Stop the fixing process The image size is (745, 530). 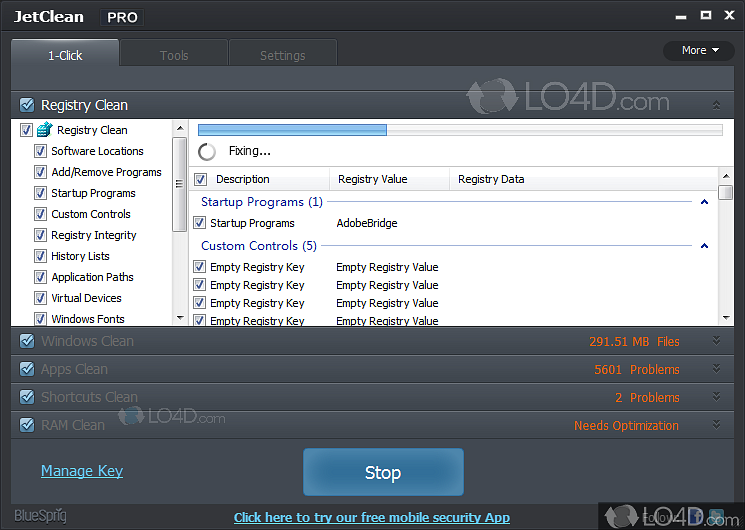tap(383, 472)
